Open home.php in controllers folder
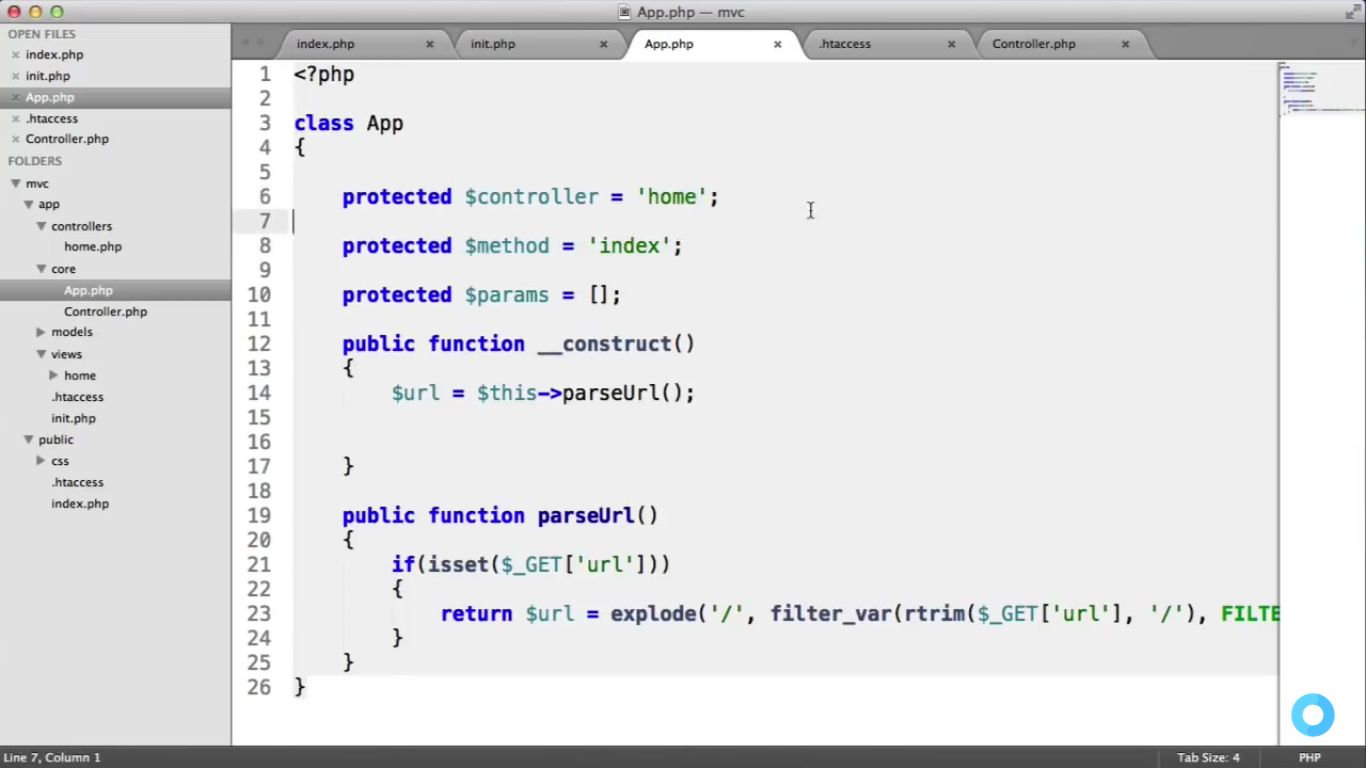This screenshot has width=1366, height=768. [93, 247]
